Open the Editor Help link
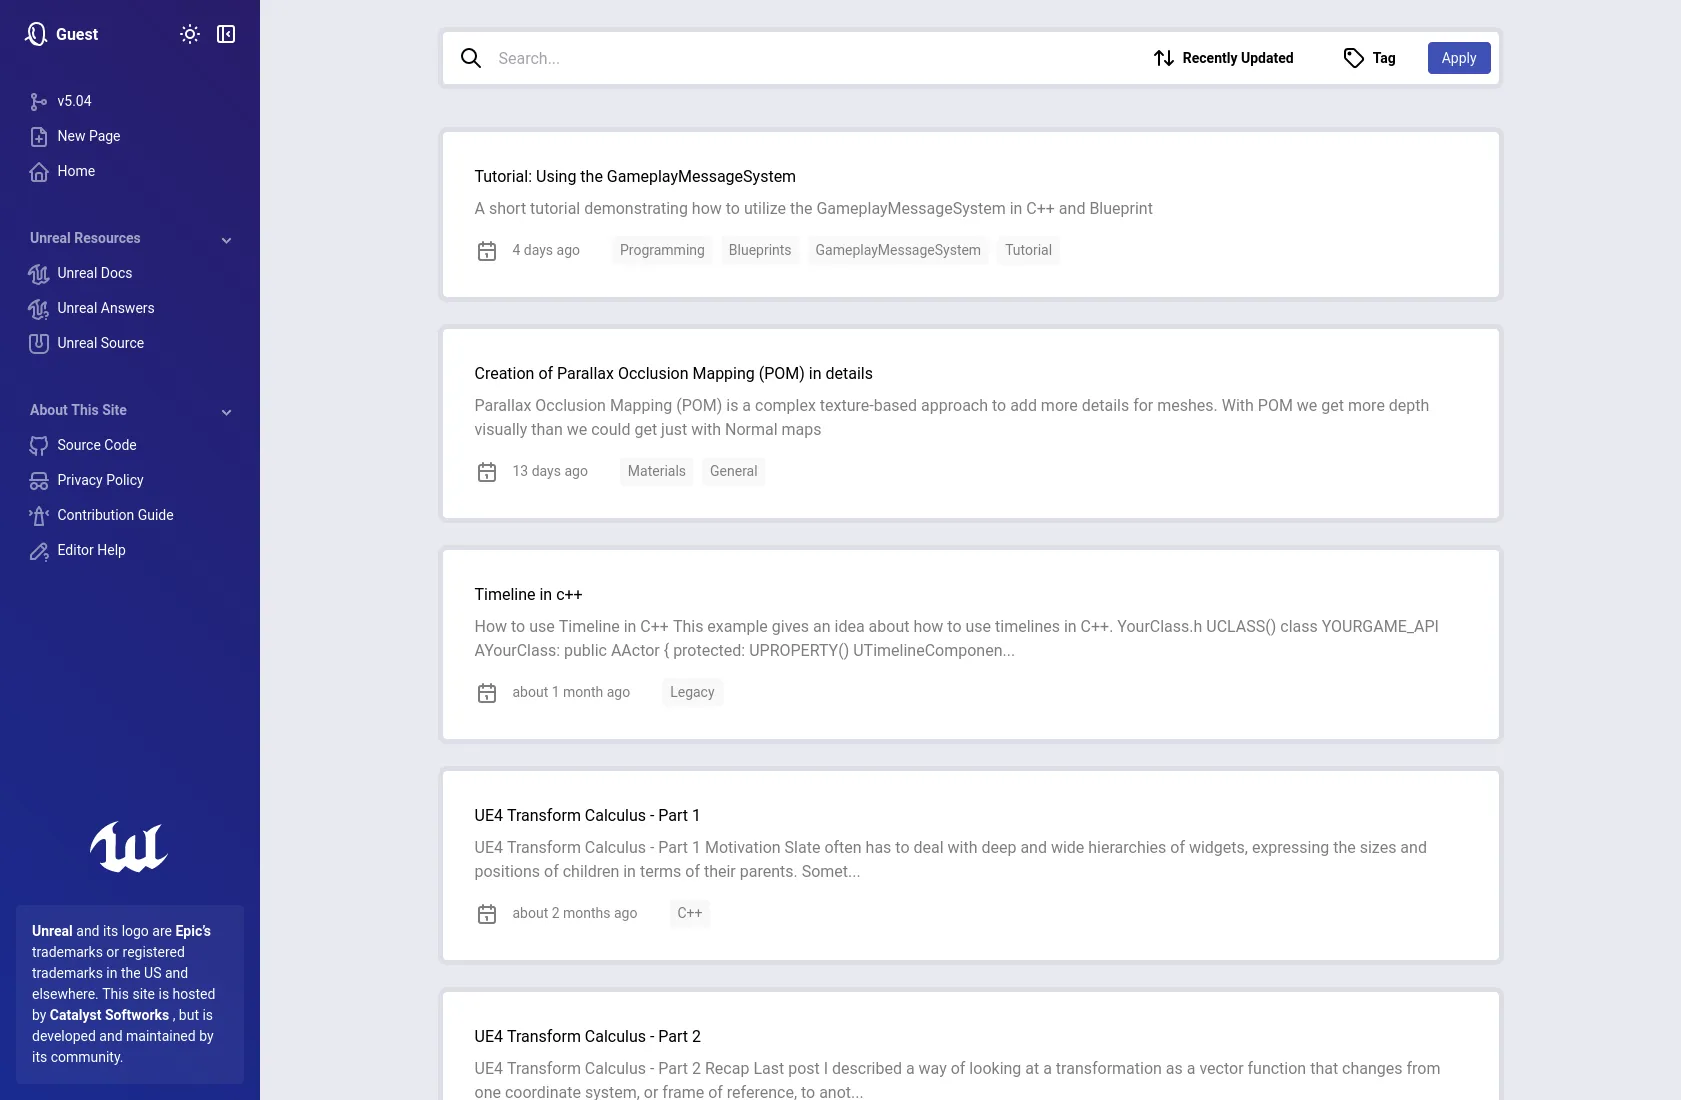 point(91,550)
